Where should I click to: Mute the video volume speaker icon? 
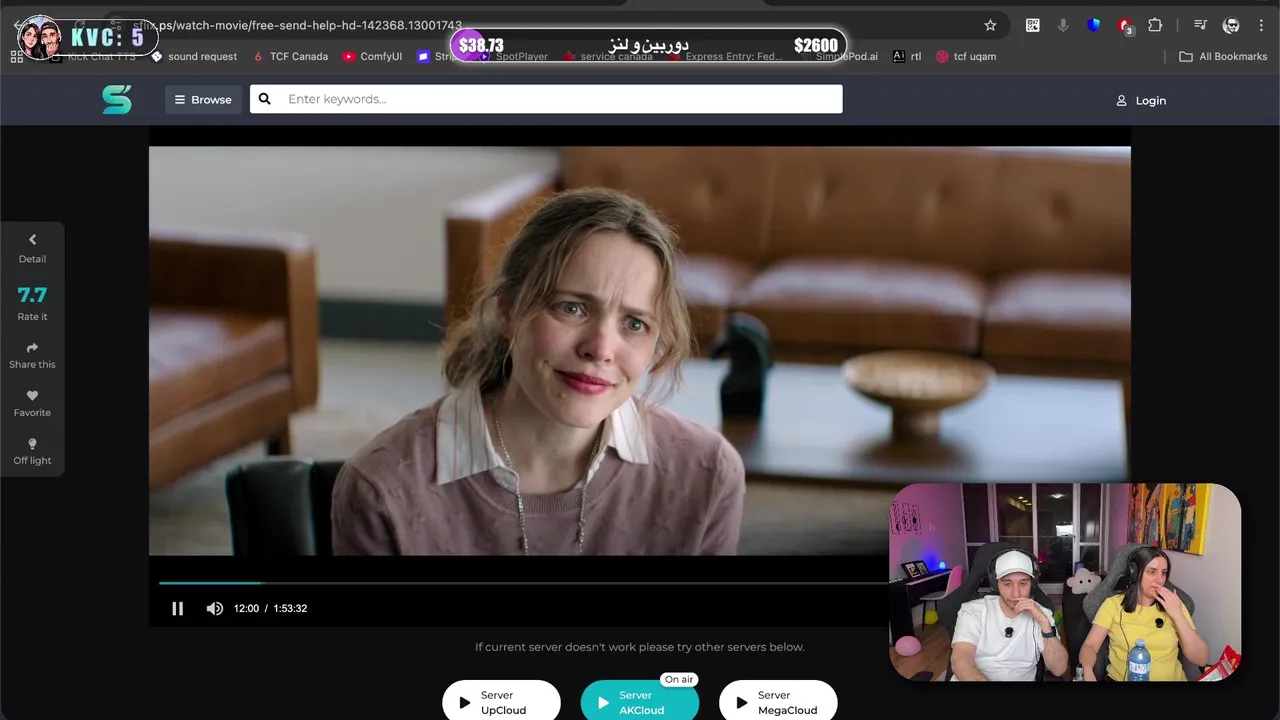click(215, 608)
